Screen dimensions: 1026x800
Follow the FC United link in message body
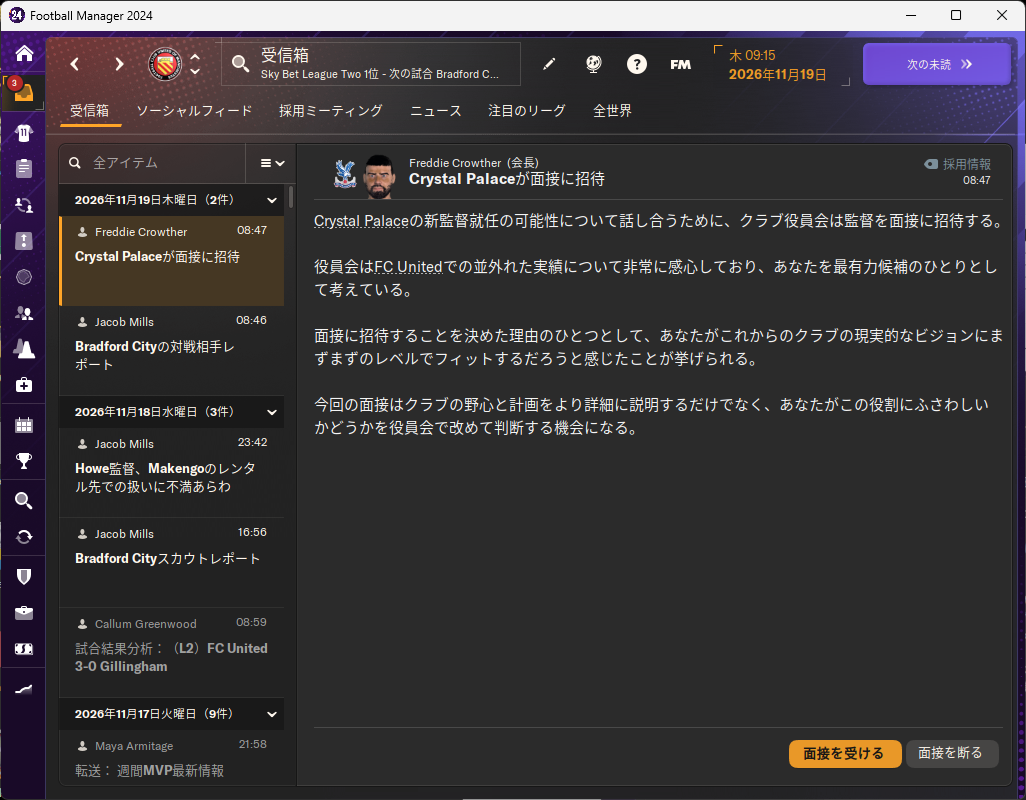408,267
